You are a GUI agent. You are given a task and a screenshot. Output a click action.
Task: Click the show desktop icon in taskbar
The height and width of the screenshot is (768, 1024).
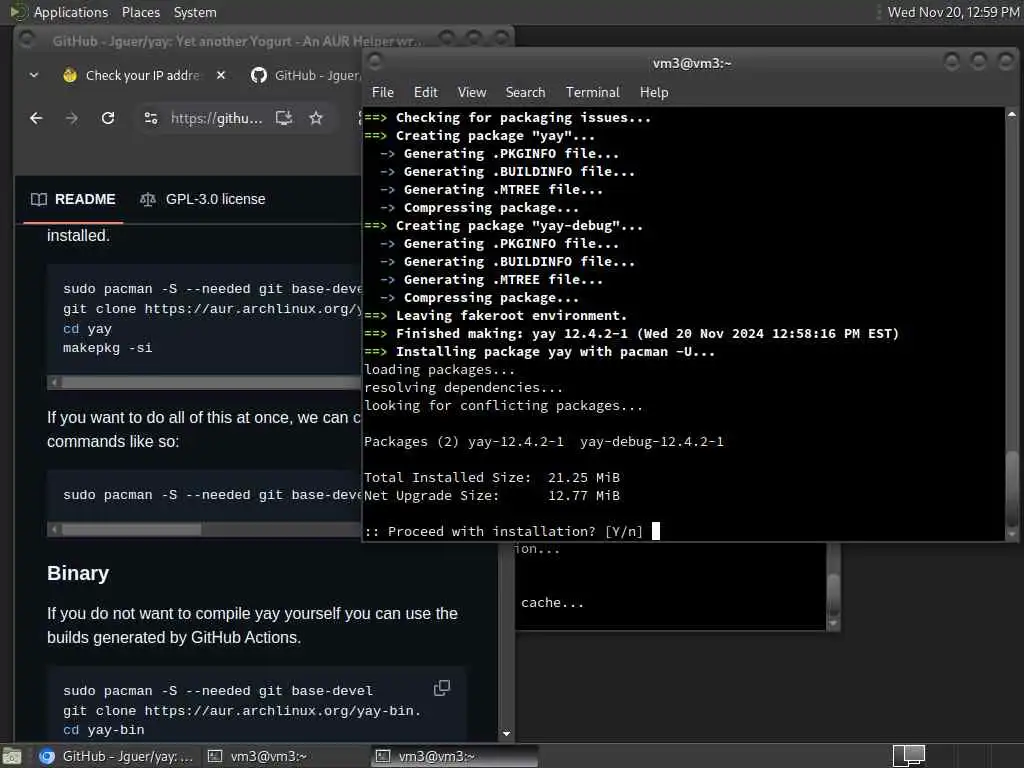(12, 756)
